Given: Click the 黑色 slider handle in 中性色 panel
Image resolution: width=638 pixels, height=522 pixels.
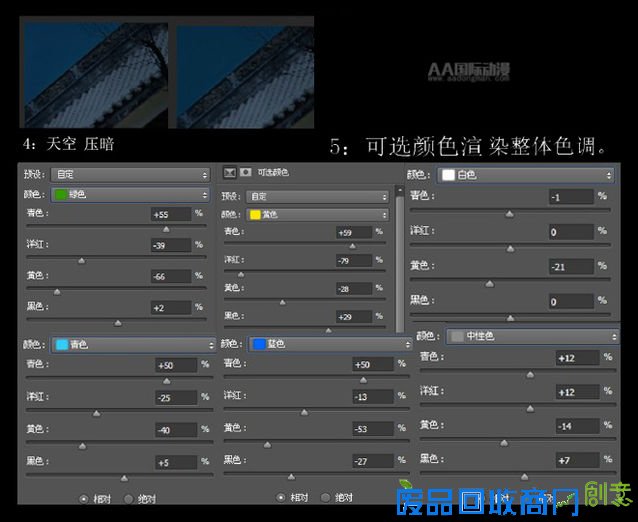Looking at the screenshot, I should tap(524, 476).
